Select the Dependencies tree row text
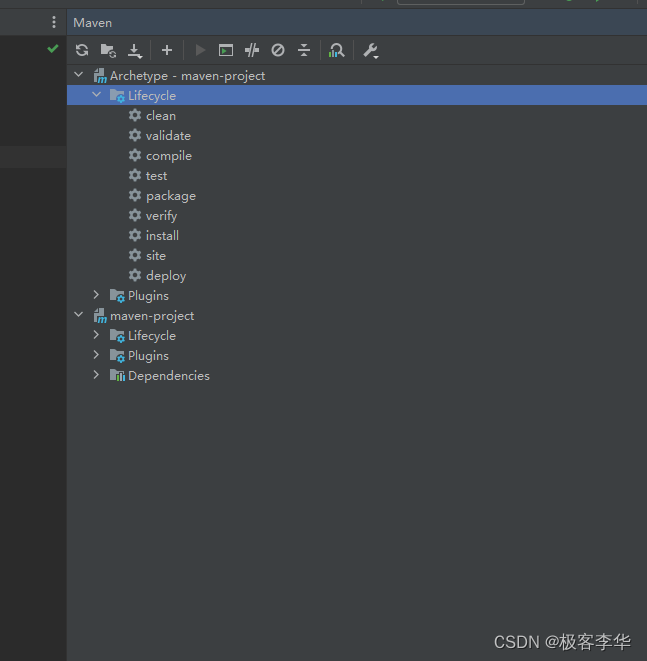Screen dimensions: 647x661 point(169,376)
